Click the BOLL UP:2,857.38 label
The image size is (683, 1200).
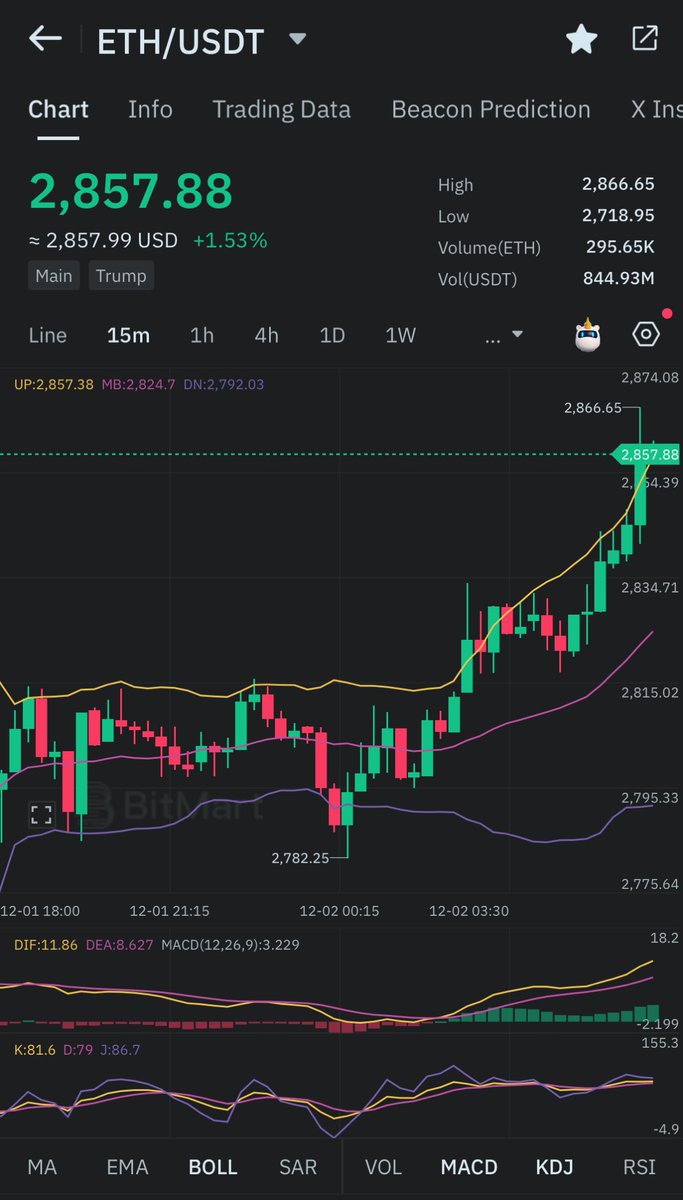pyautogui.click(x=54, y=384)
